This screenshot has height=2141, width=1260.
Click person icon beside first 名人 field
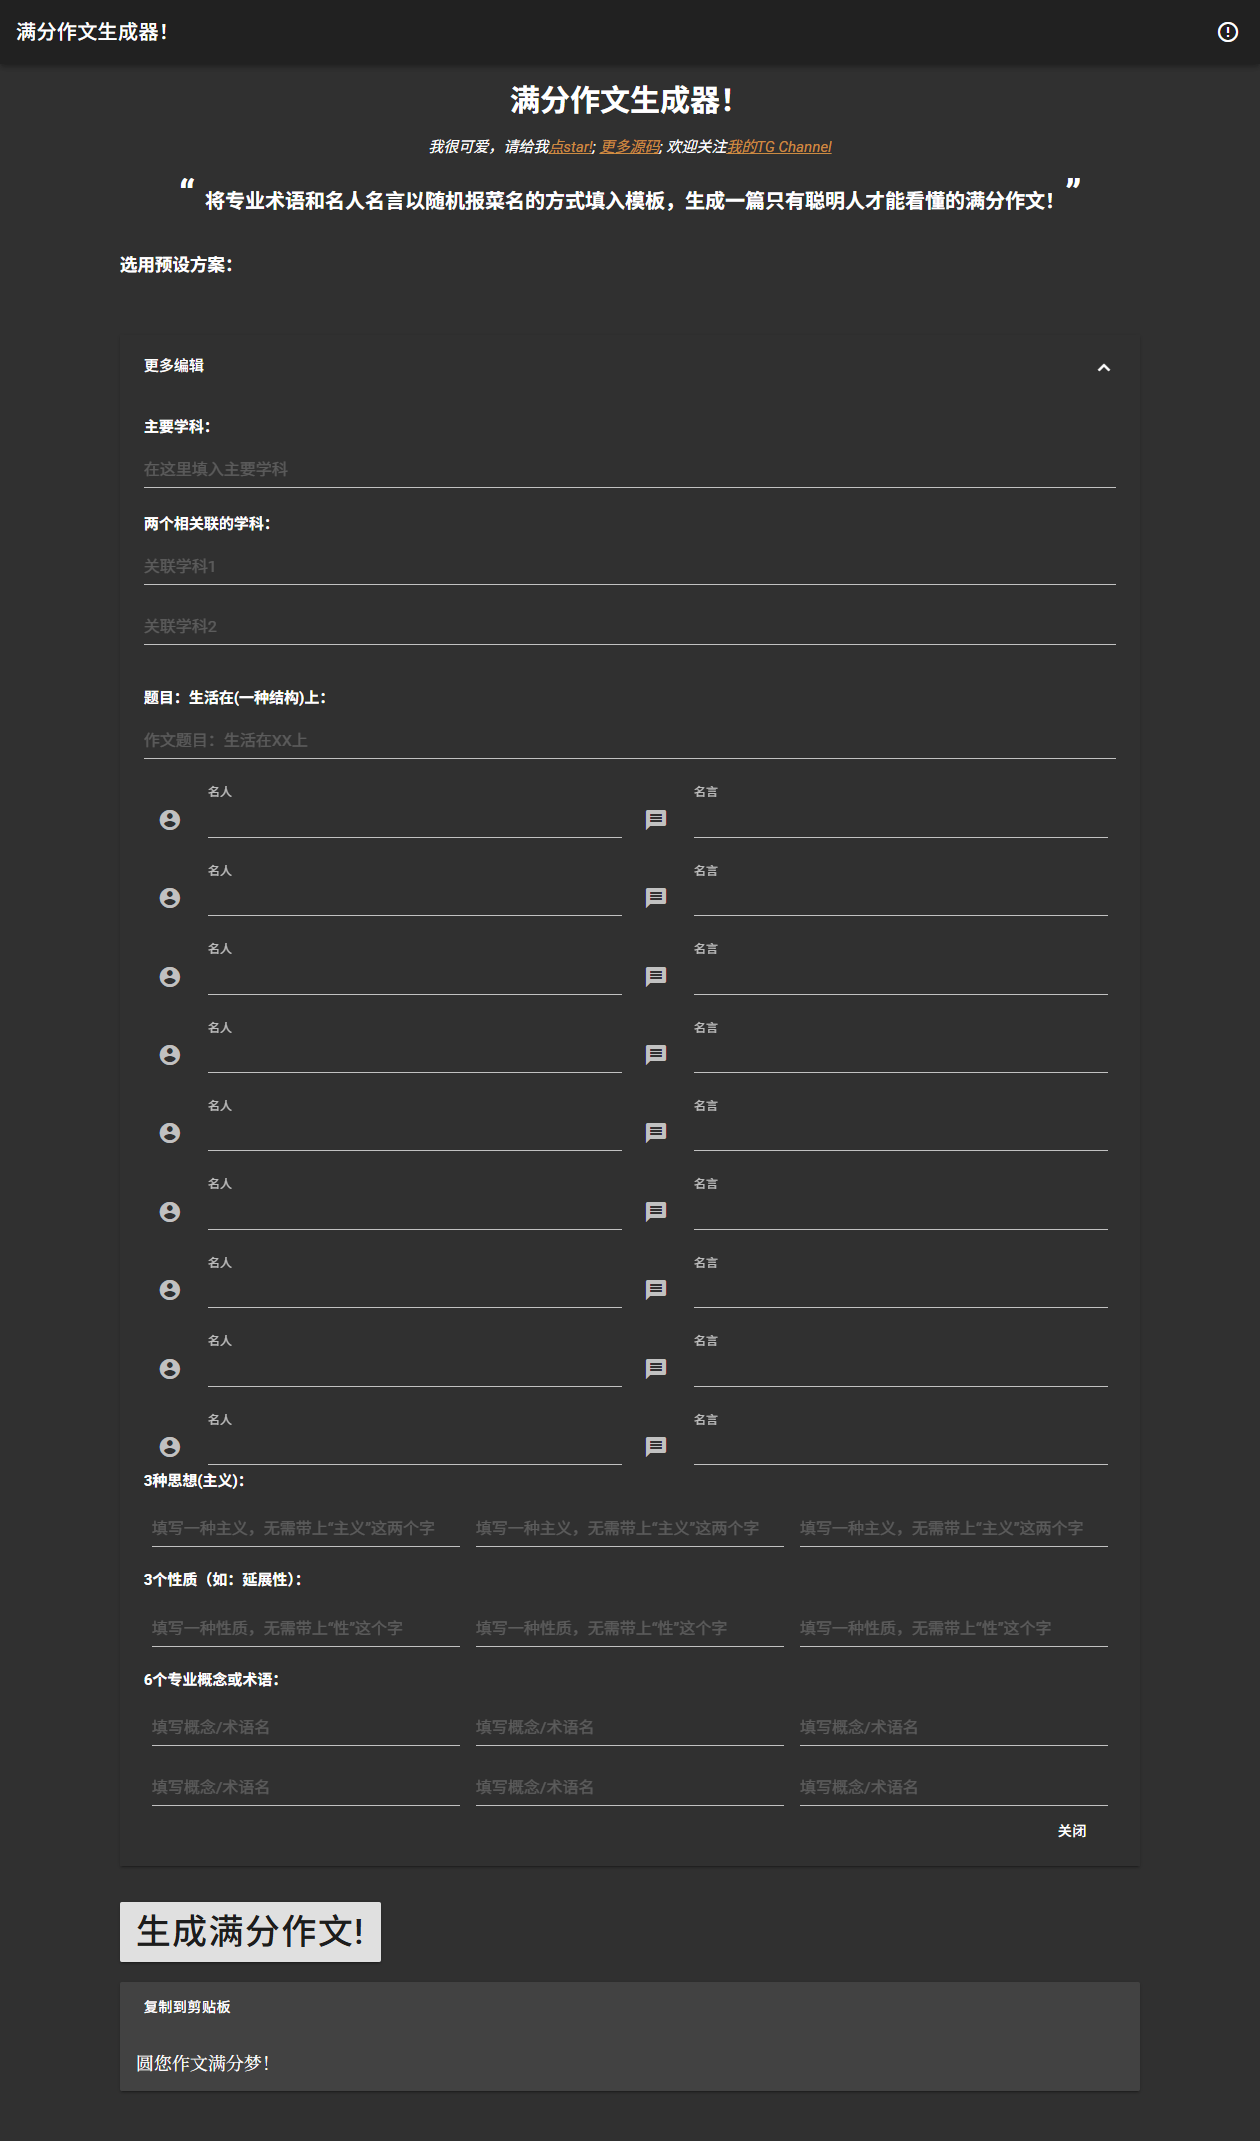point(170,820)
